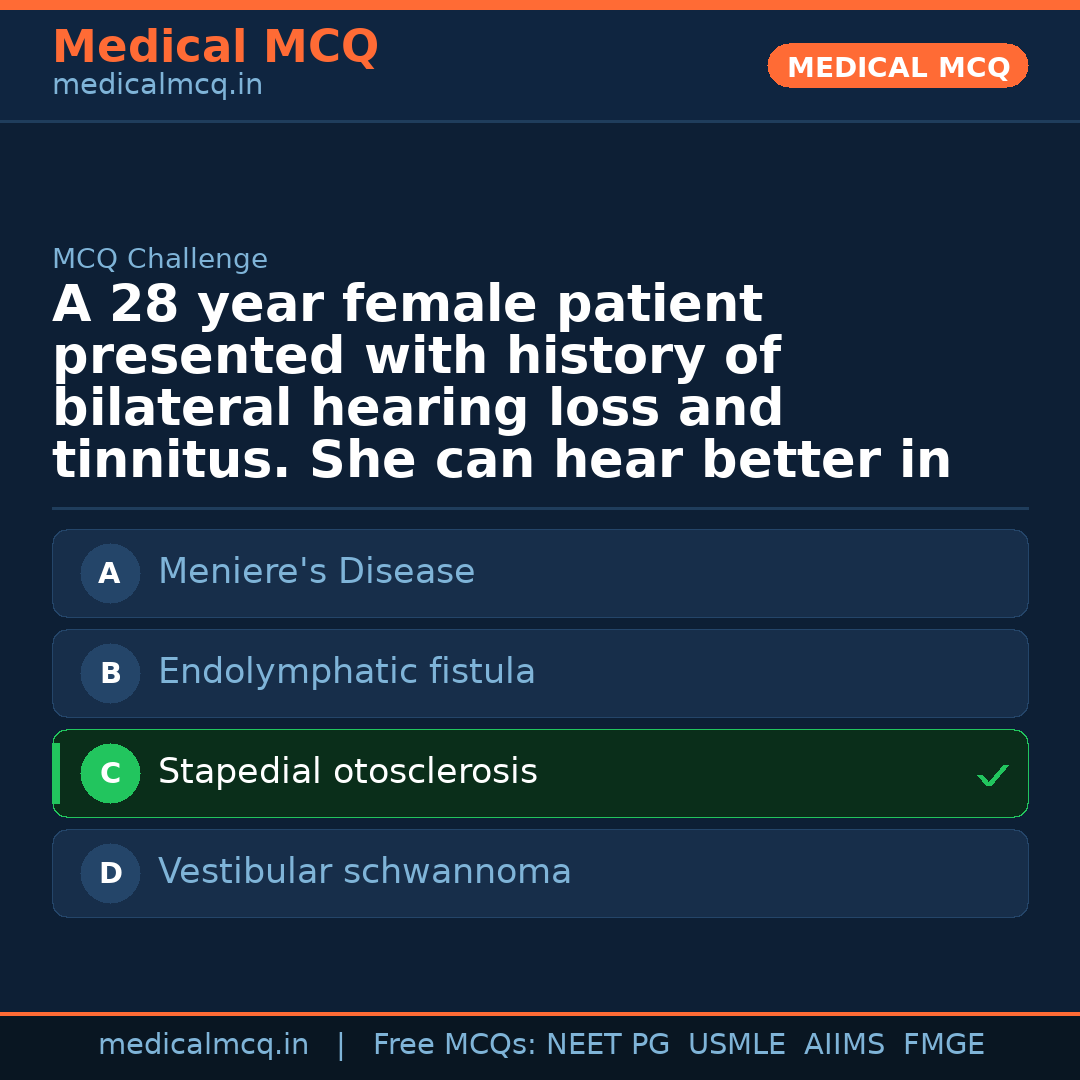Click the MCQ Challenge label
Image resolution: width=1080 pixels, height=1080 pixels.
coord(160,259)
